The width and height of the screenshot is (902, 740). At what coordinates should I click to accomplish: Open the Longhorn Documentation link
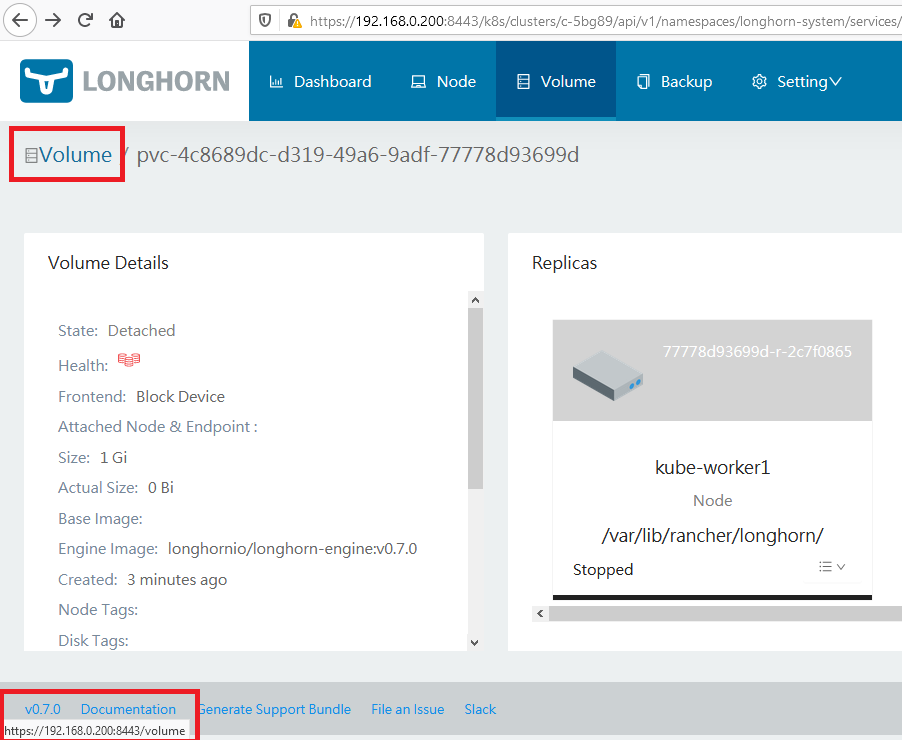pyautogui.click(x=128, y=709)
